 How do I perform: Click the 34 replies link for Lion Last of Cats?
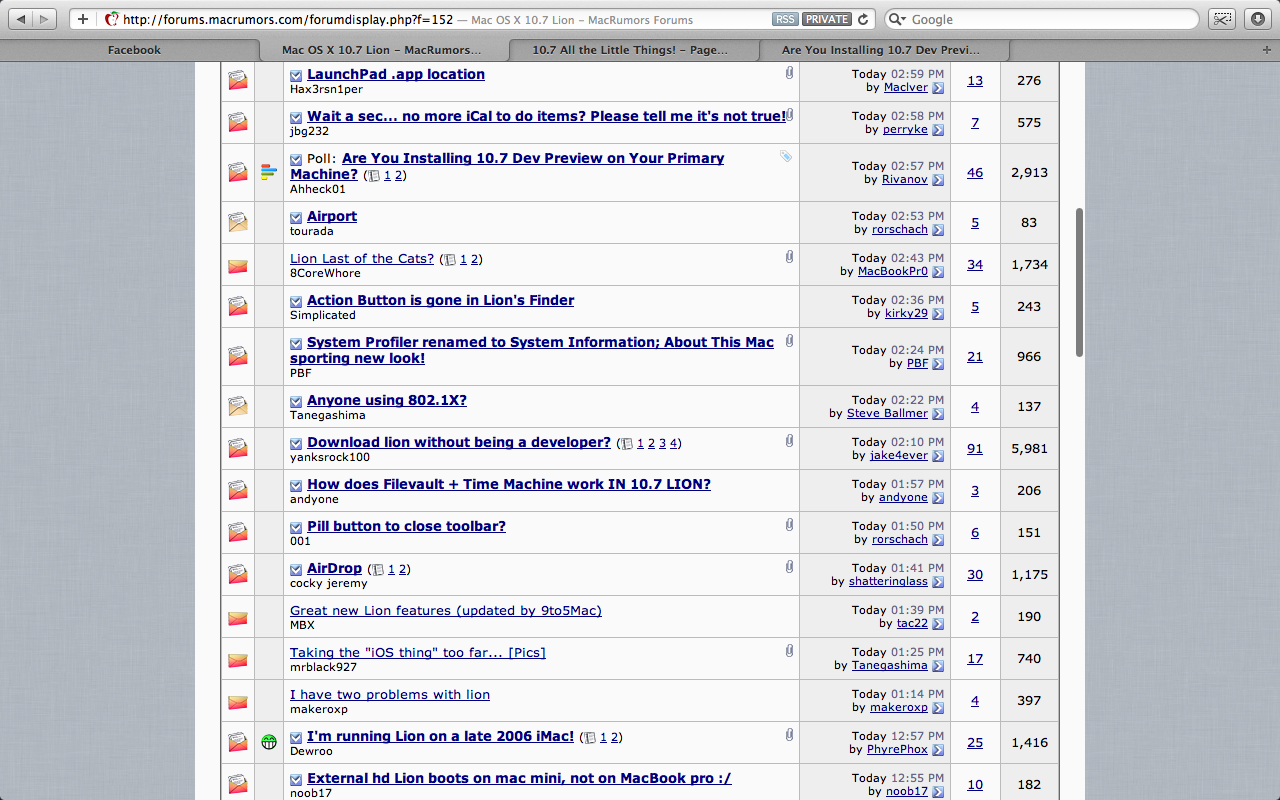pyautogui.click(x=975, y=265)
